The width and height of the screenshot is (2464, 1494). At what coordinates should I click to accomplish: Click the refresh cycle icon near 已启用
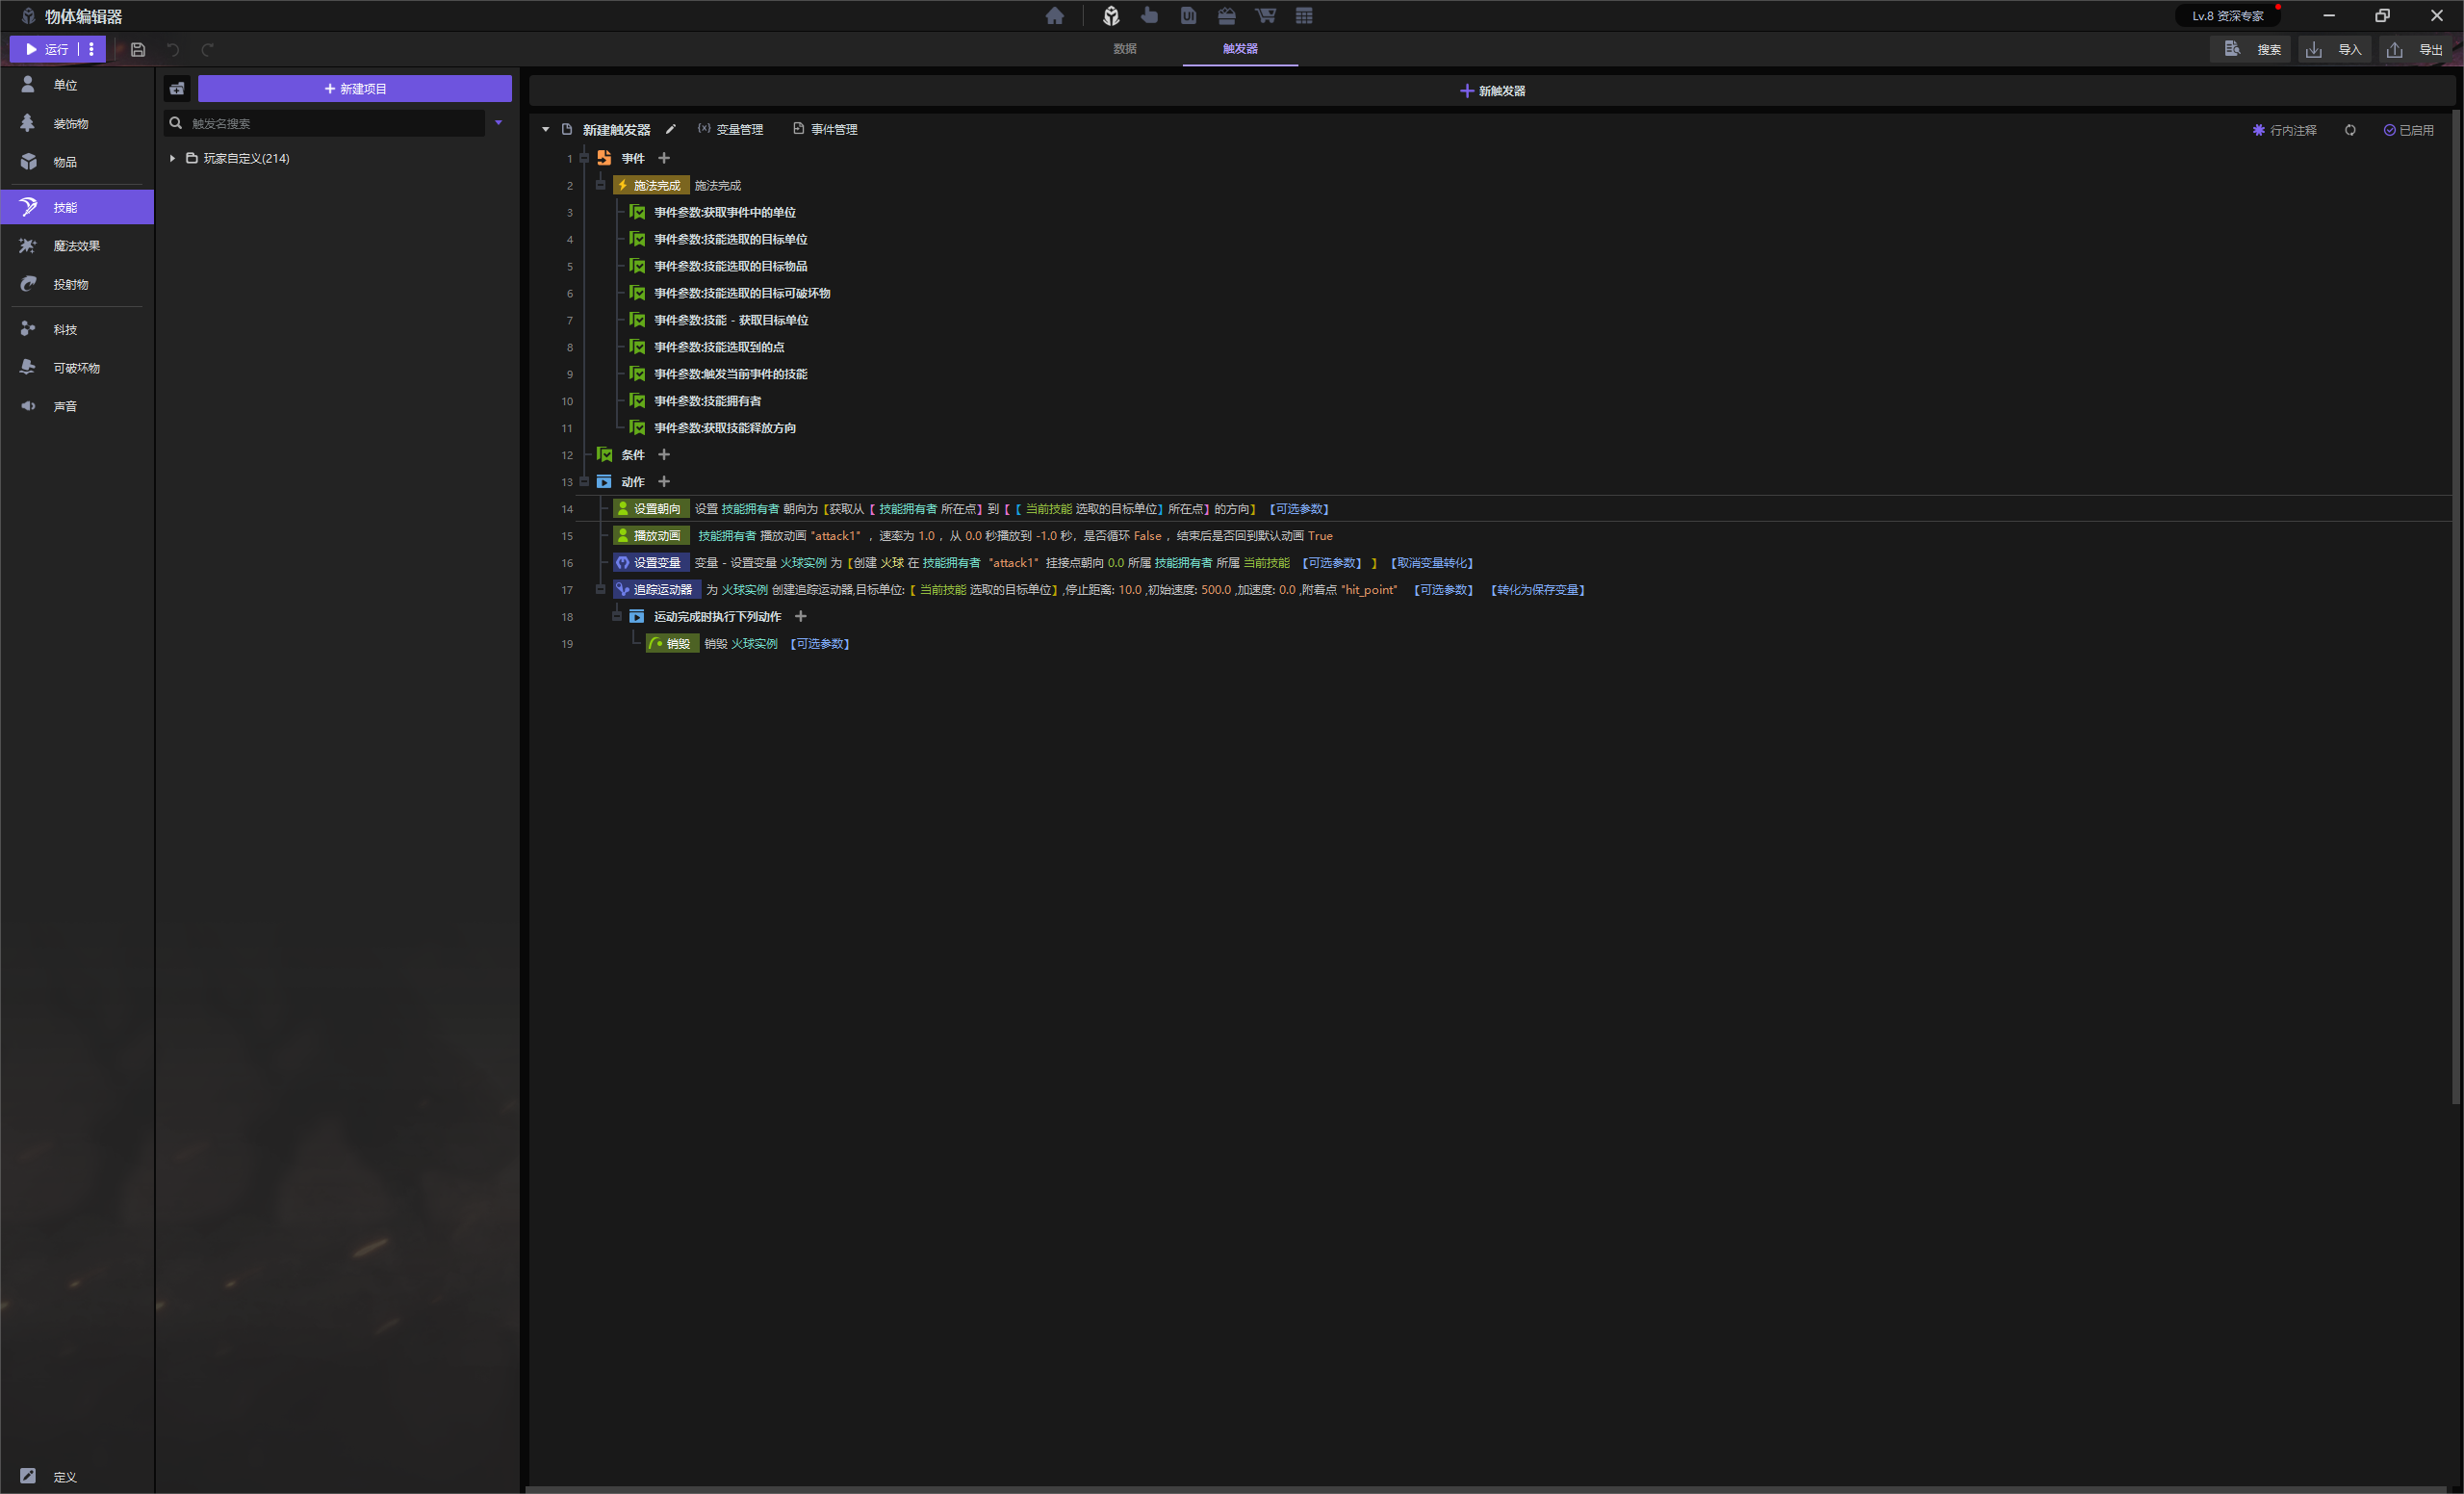(2350, 130)
